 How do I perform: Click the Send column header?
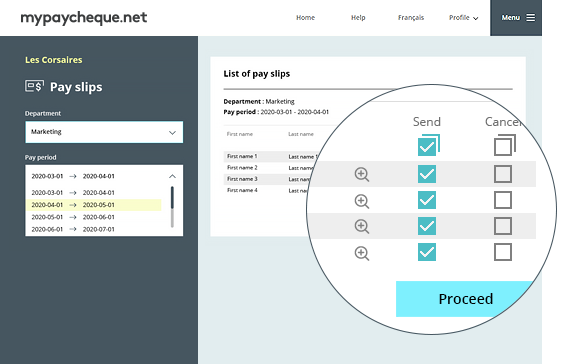426,122
